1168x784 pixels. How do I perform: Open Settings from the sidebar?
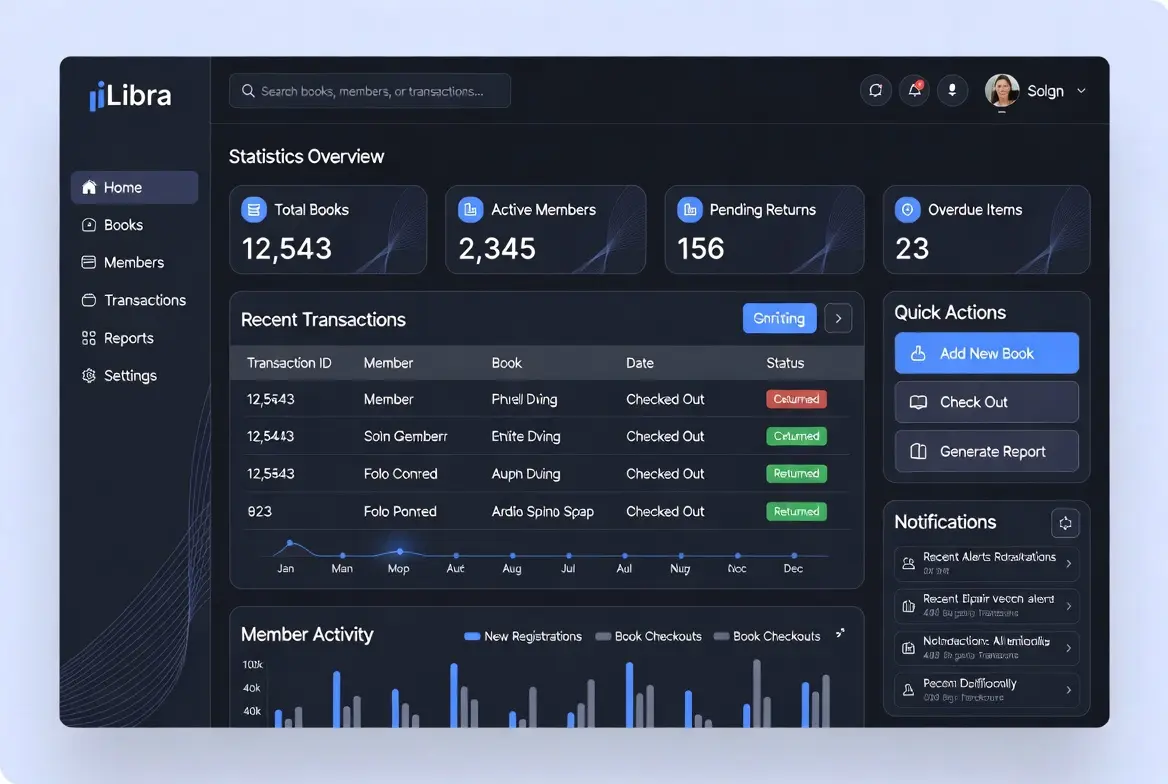tap(130, 376)
